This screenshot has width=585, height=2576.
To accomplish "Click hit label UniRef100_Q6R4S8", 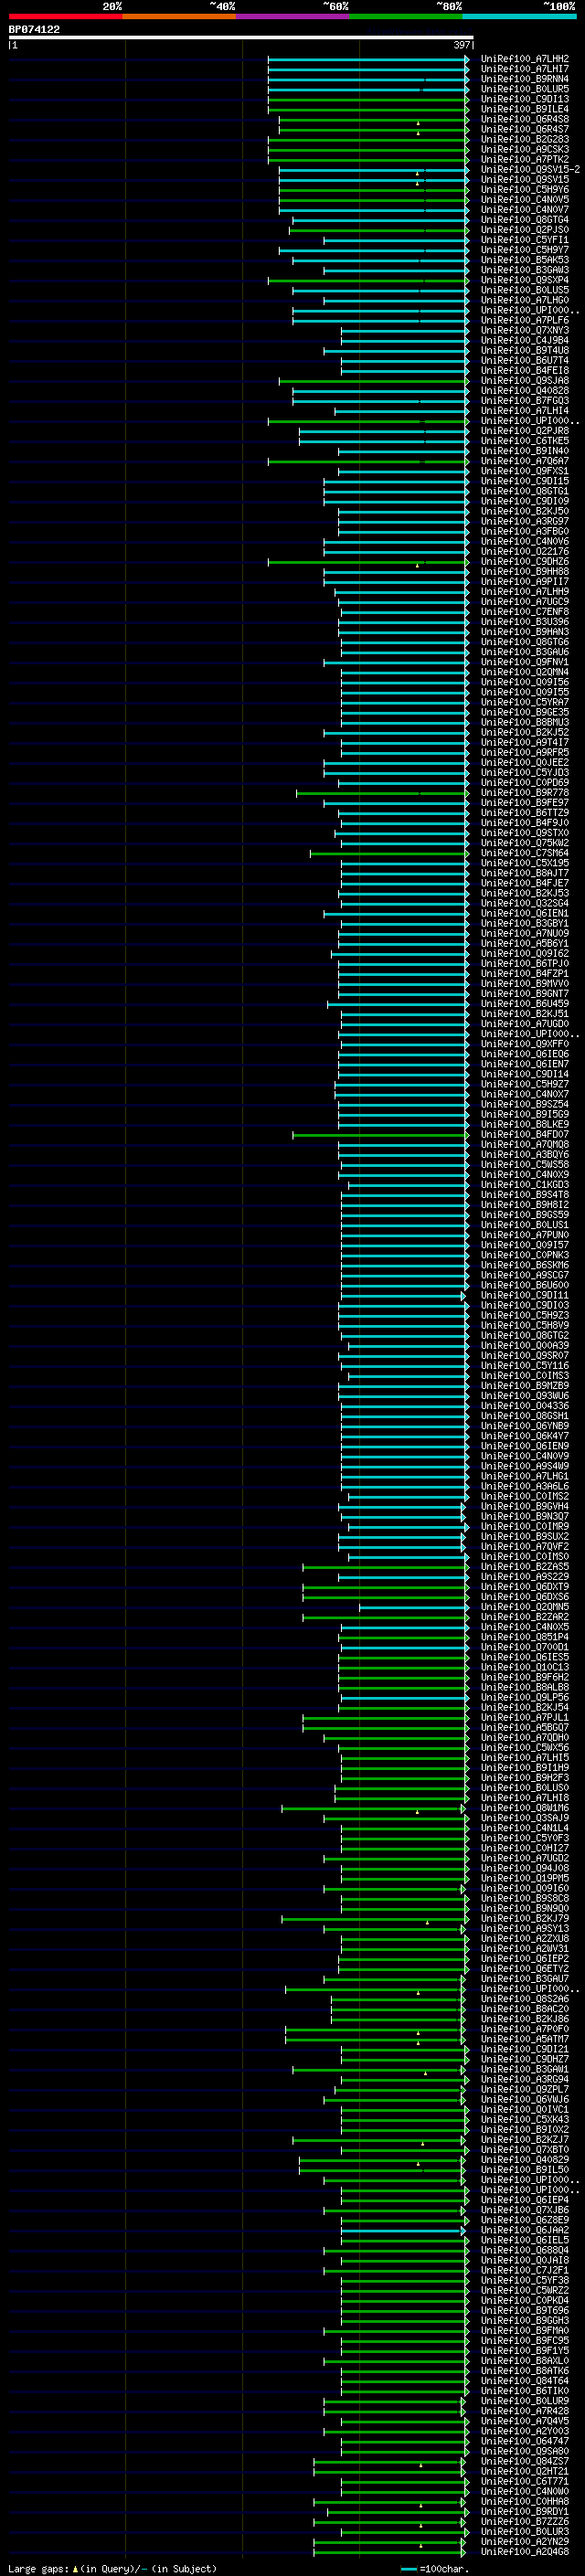I will (525, 119).
